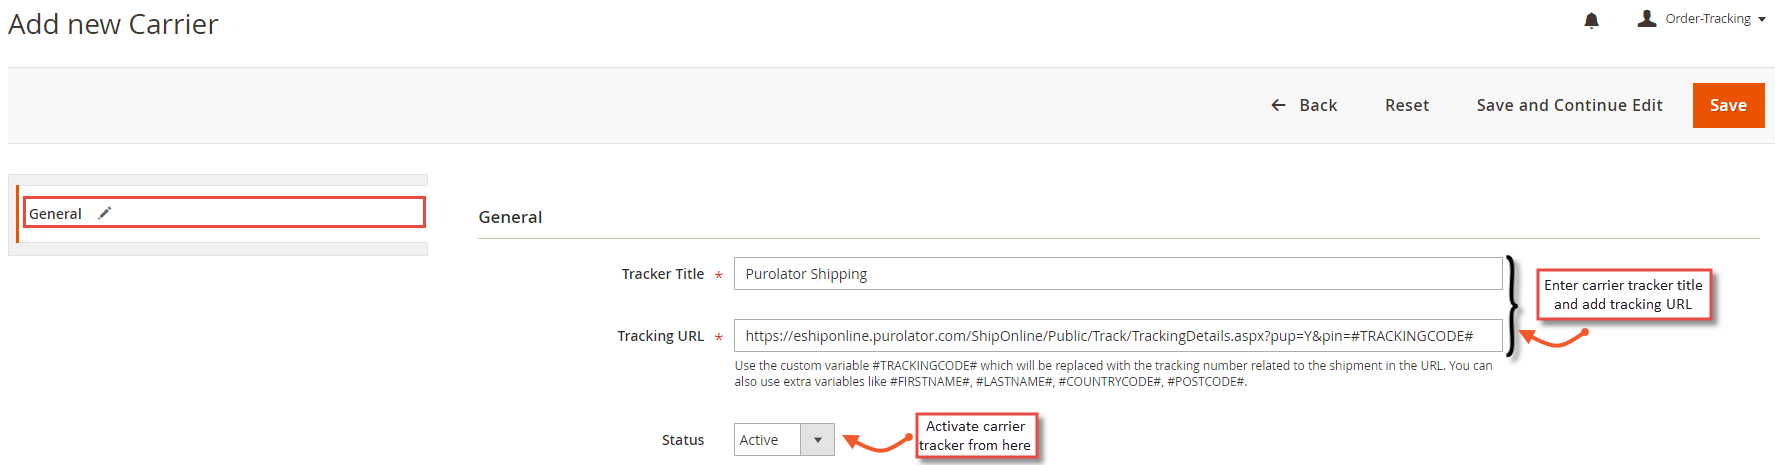The image size is (1775, 465).
Task: Click red asterisk next to Tracker Title
Action: tap(718, 276)
